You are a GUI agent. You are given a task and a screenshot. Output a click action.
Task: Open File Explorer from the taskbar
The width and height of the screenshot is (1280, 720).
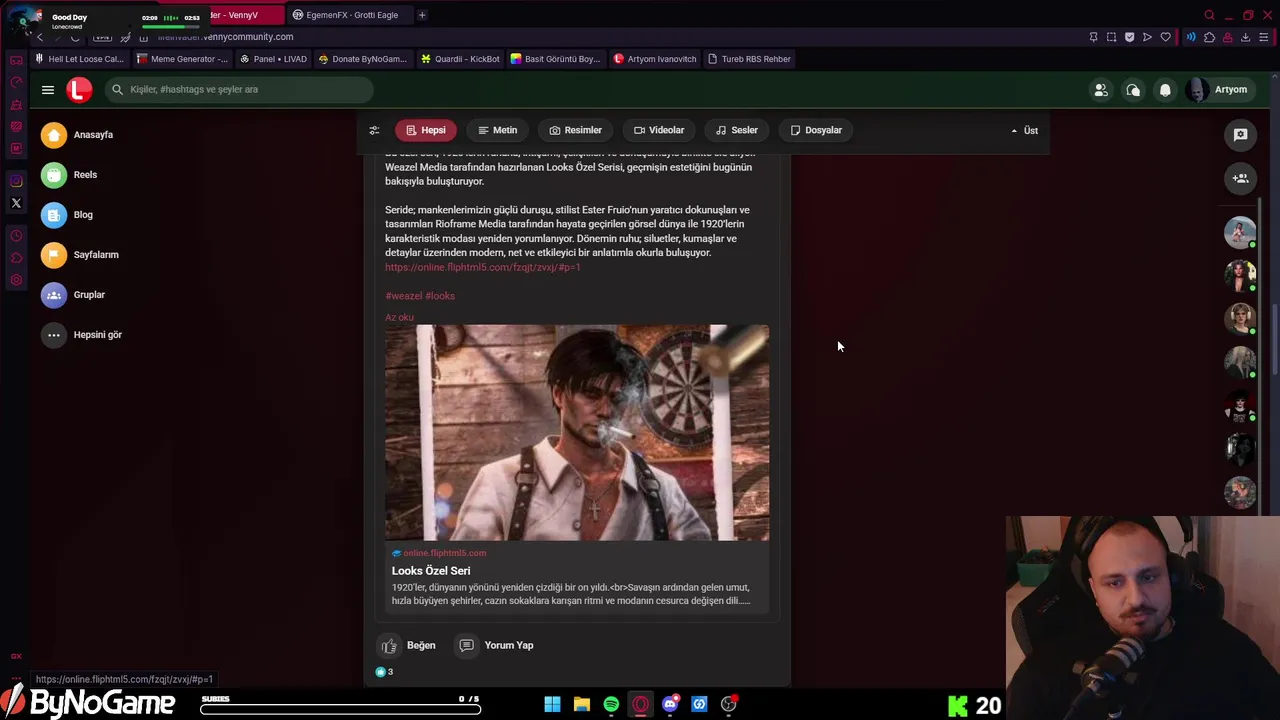pos(581,704)
